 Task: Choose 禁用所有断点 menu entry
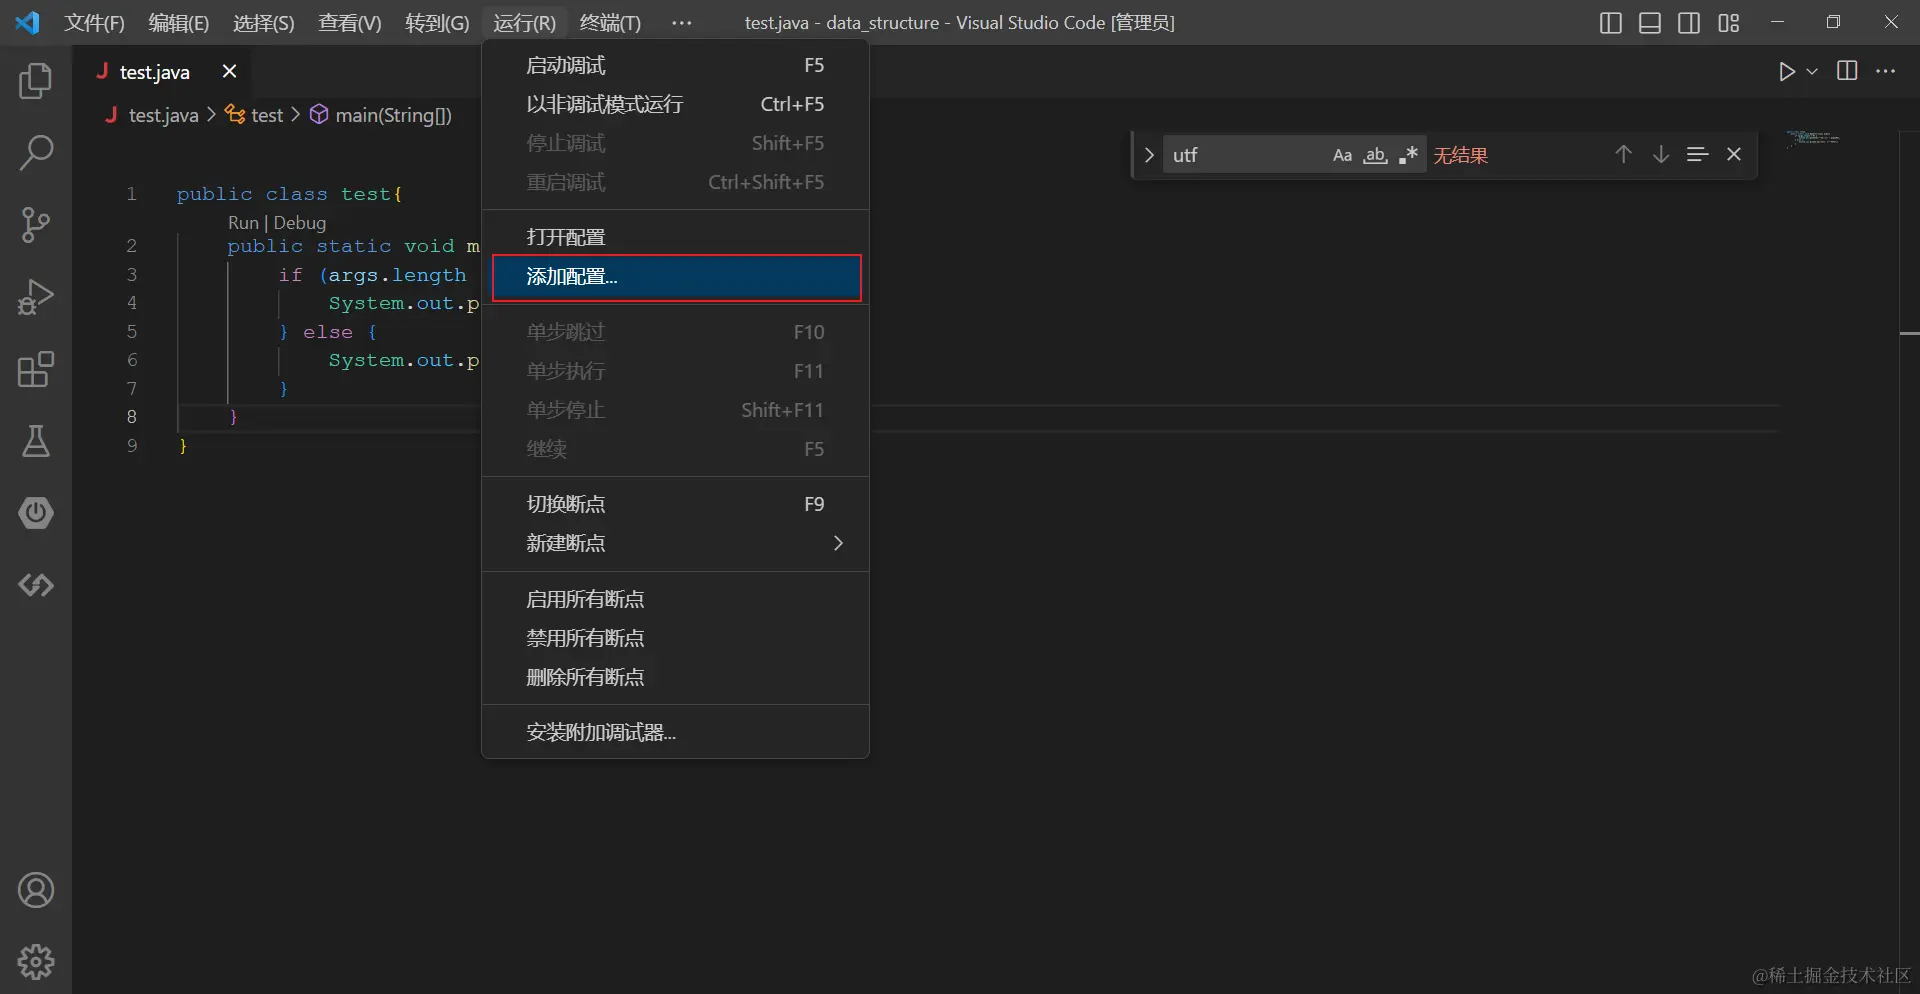(675, 638)
